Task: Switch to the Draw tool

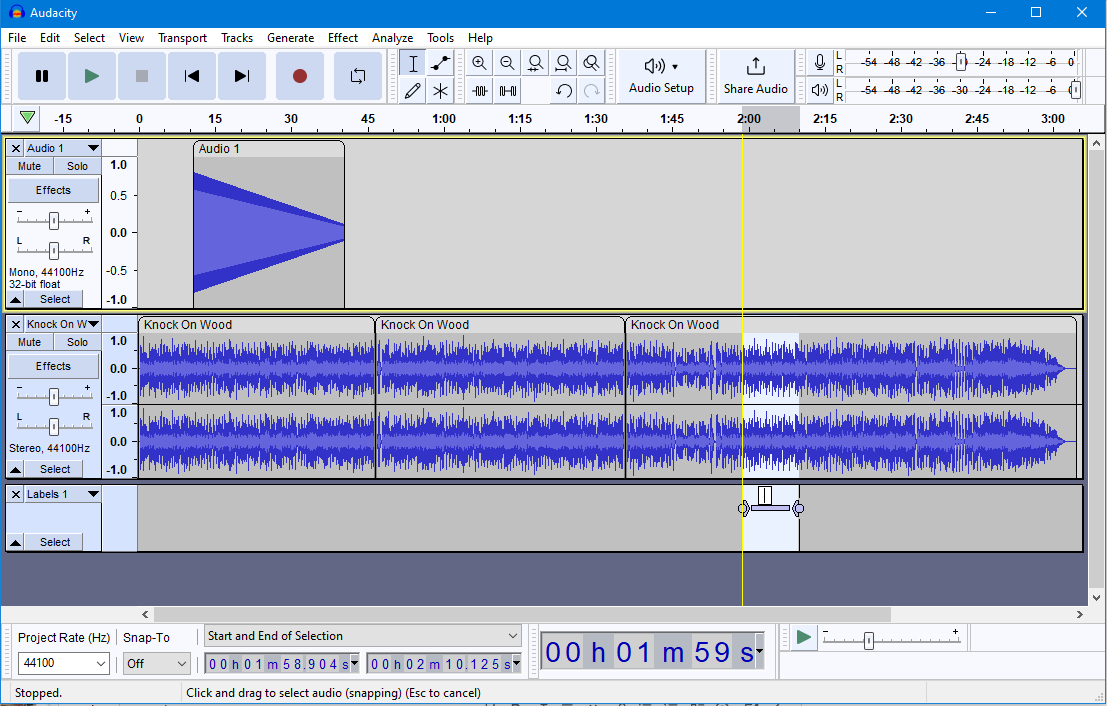Action: click(x=412, y=90)
